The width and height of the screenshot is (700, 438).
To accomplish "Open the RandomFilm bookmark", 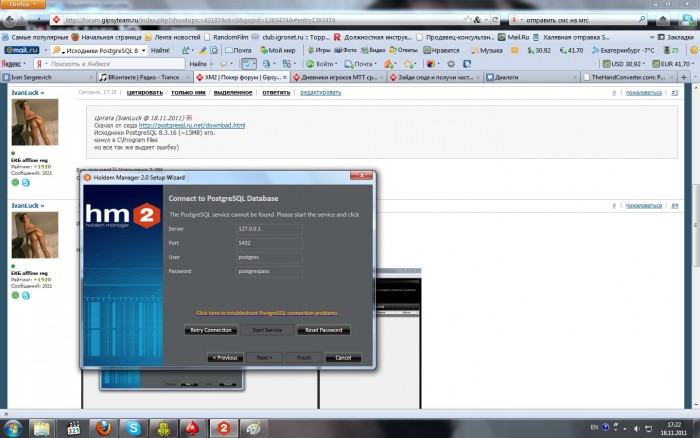I will [226, 37].
